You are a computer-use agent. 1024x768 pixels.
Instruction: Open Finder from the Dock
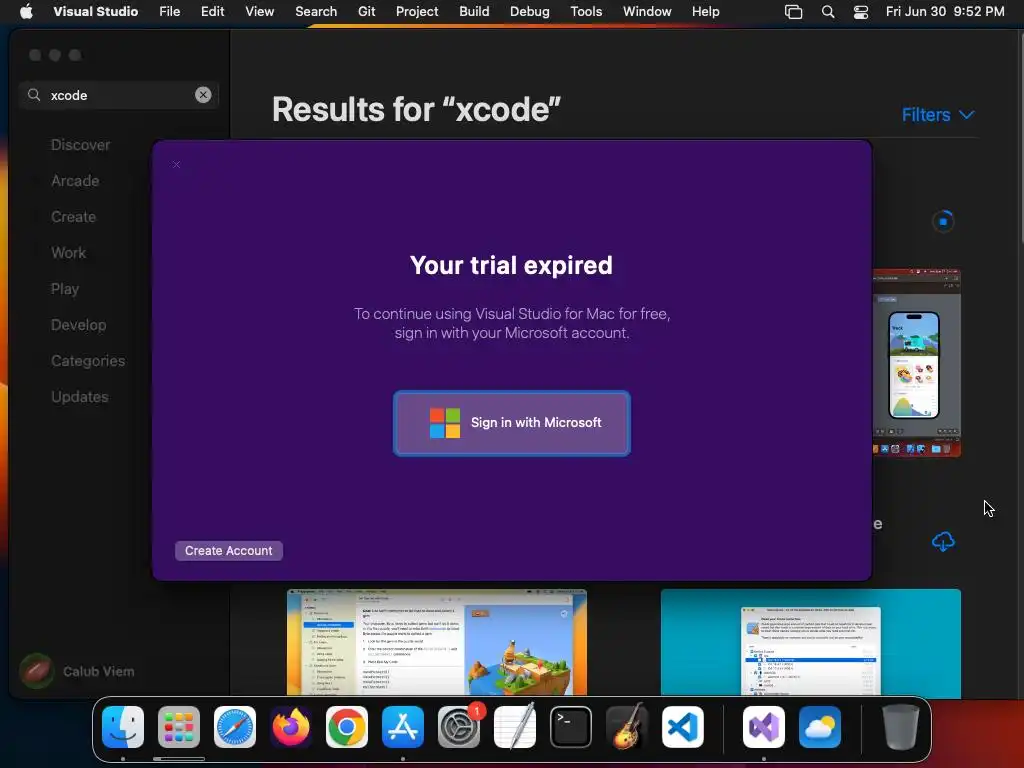pos(123,727)
